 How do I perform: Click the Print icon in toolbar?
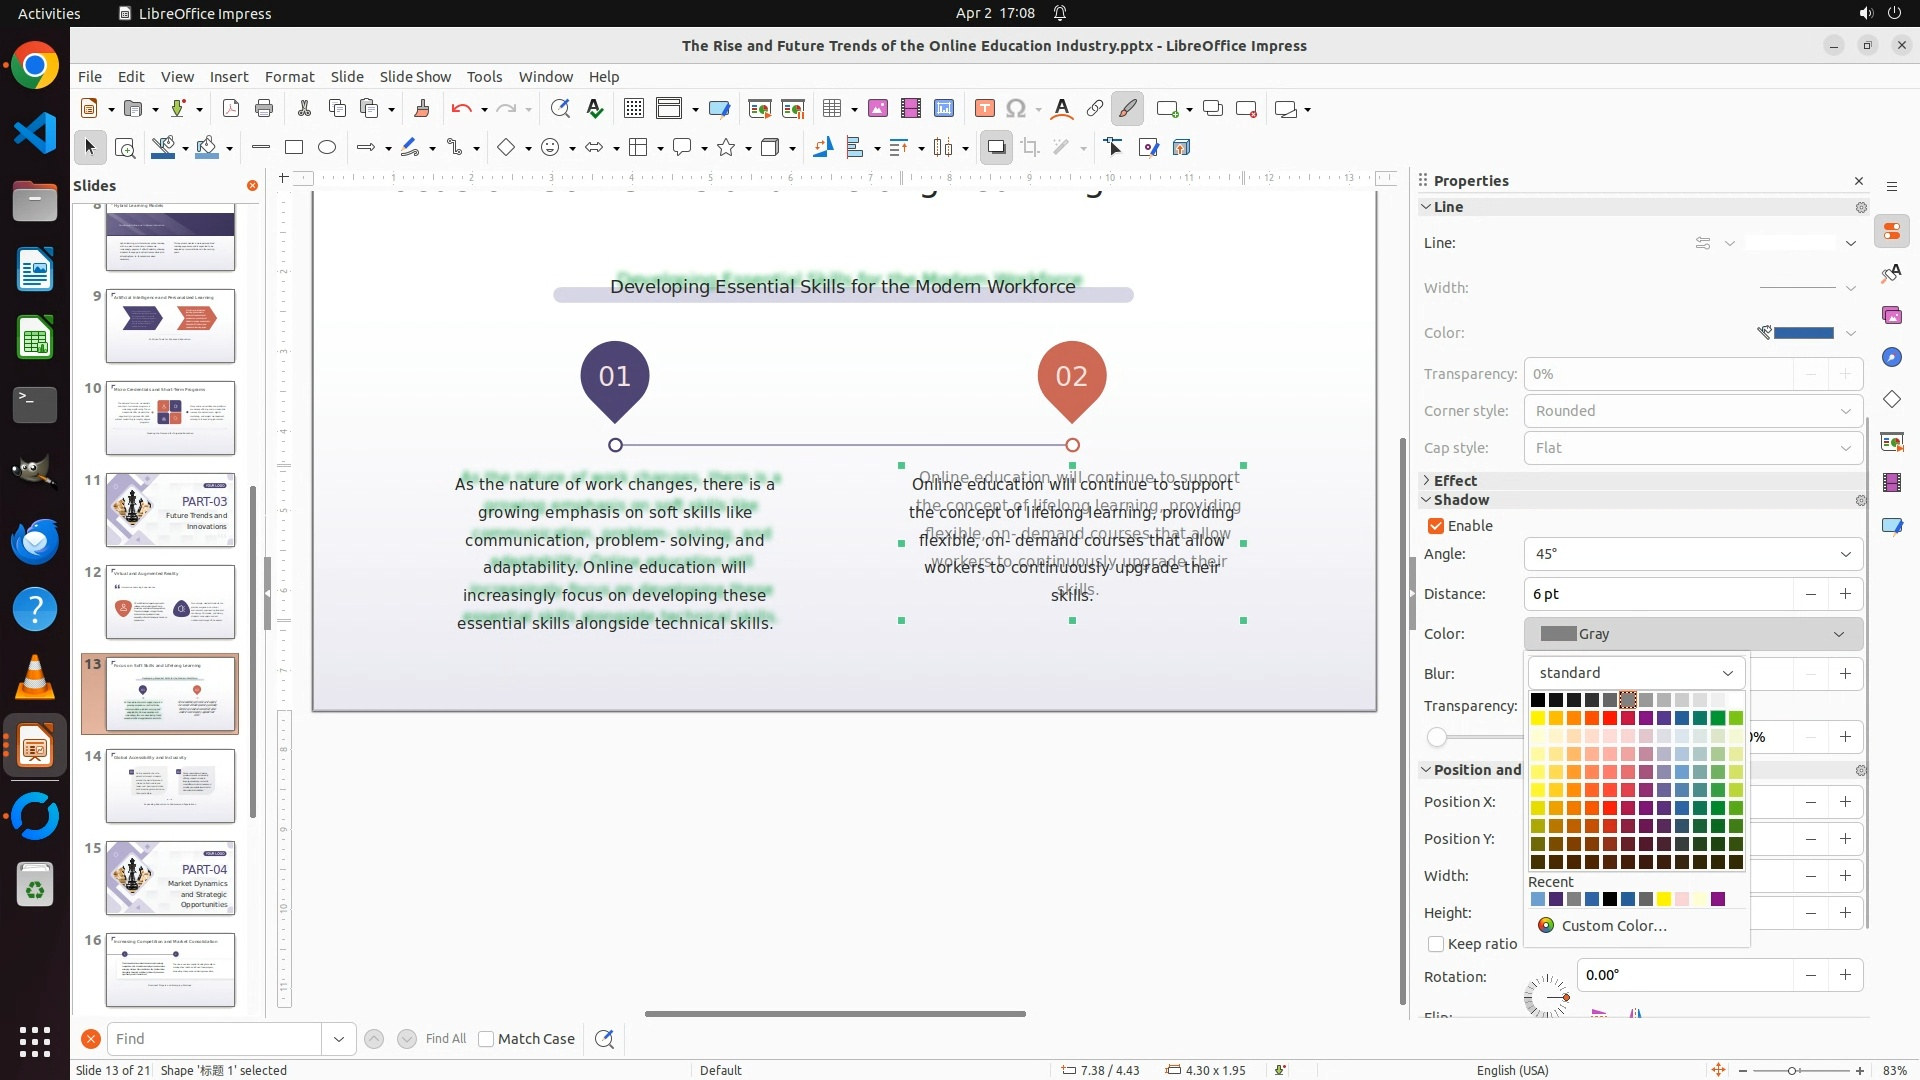(x=264, y=109)
